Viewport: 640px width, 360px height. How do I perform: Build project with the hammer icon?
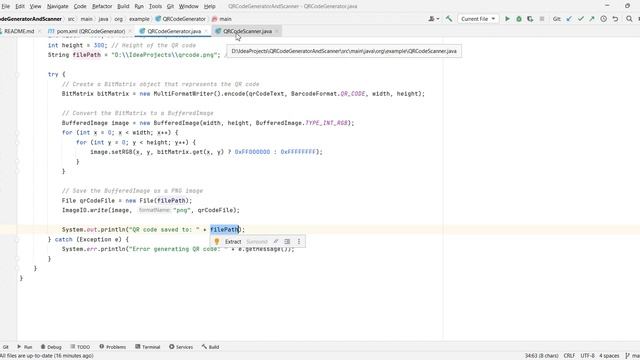coord(449,19)
